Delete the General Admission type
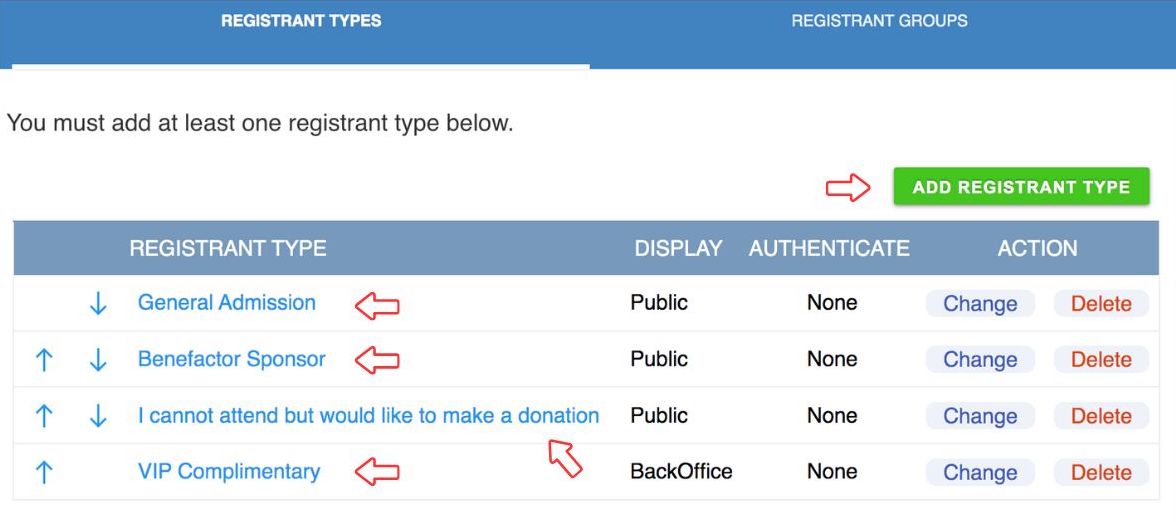Viewport: 1176px width, 522px height. click(x=1101, y=304)
